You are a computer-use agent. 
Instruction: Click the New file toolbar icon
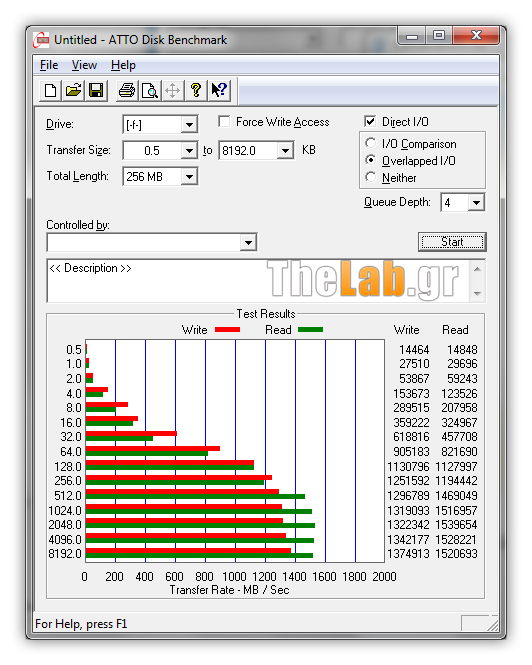(50, 90)
